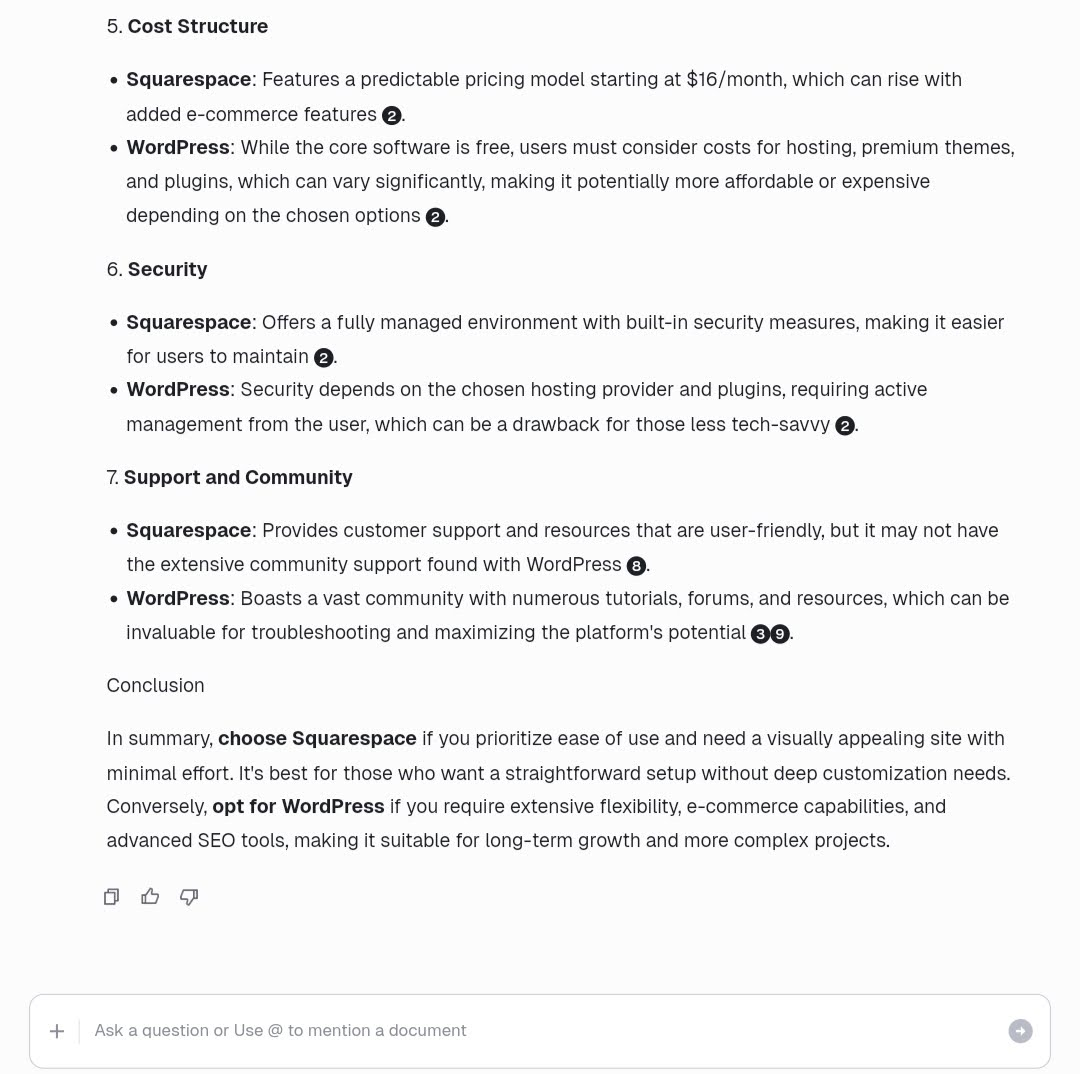The width and height of the screenshot is (1080, 1074).
Task: Open citation 8 in Squarespace support bullet
Action: click(636, 566)
